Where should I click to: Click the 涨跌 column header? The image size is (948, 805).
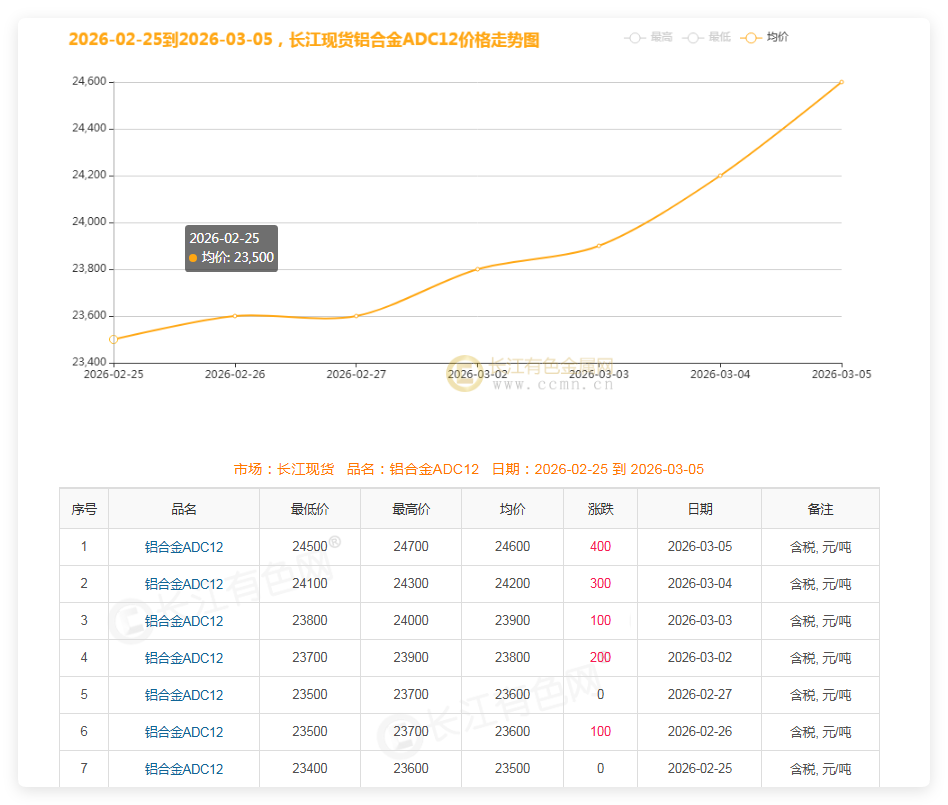pos(600,509)
